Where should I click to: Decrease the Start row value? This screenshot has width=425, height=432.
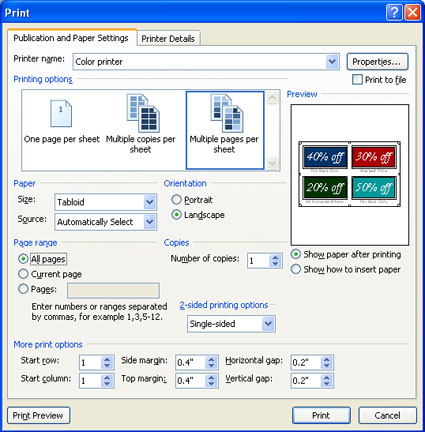point(107,365)
